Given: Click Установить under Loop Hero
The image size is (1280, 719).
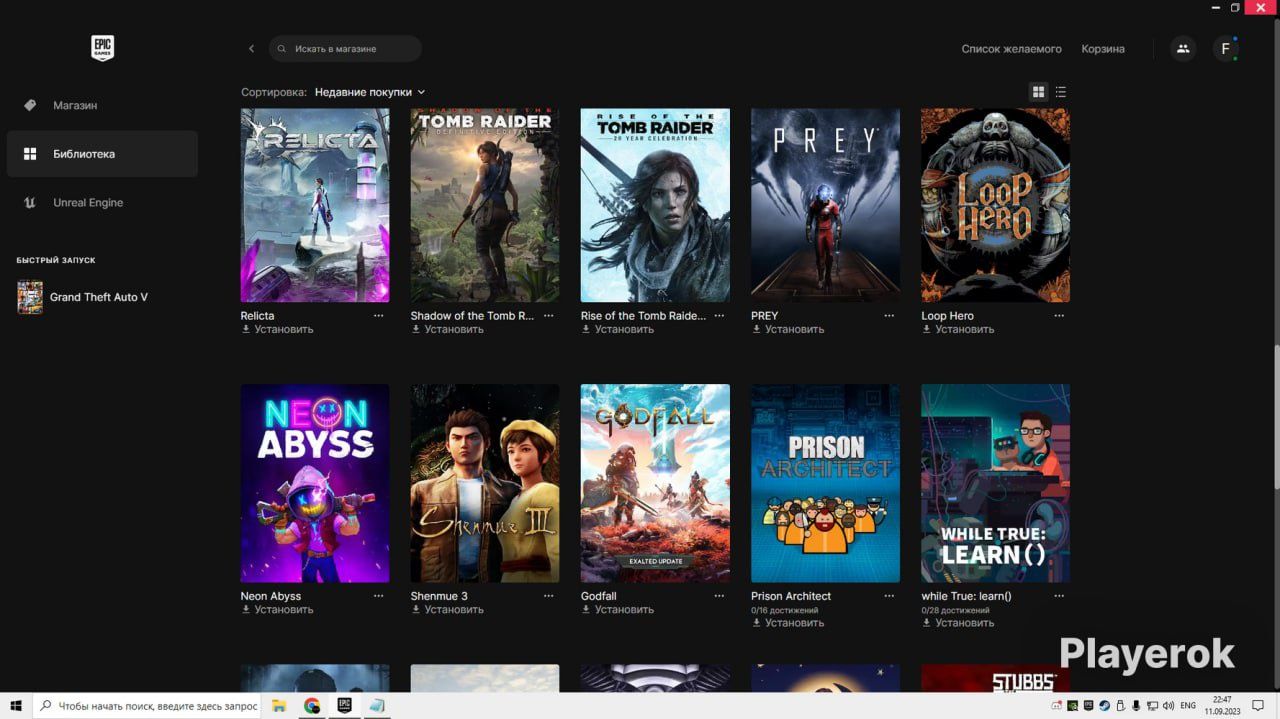Looking at the screenshot, I should click(958, 329).
